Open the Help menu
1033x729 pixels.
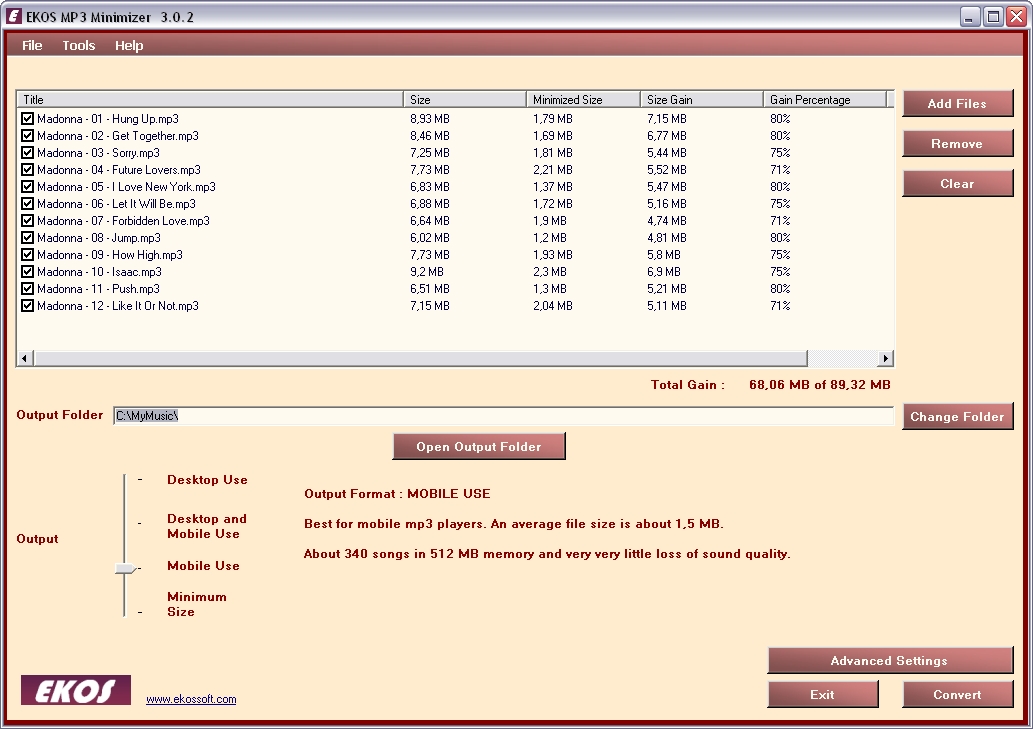click(129, 45)
